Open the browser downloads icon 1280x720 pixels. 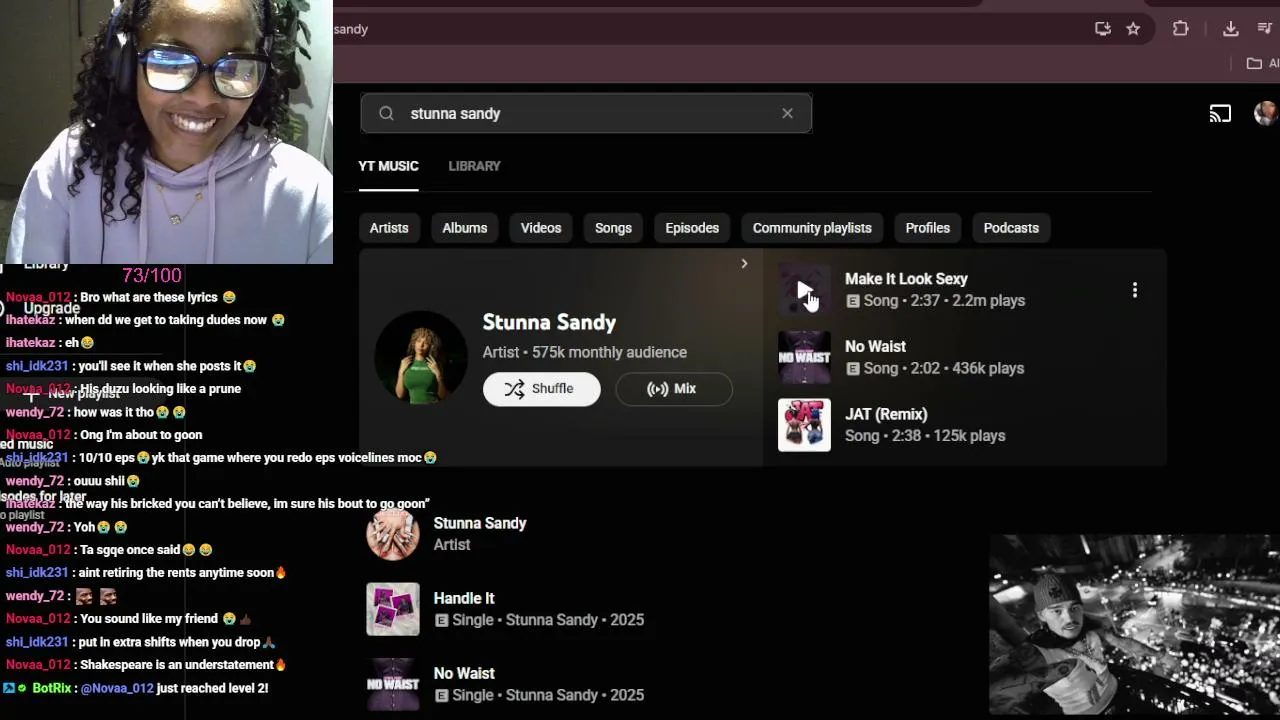coord(1231,29)
